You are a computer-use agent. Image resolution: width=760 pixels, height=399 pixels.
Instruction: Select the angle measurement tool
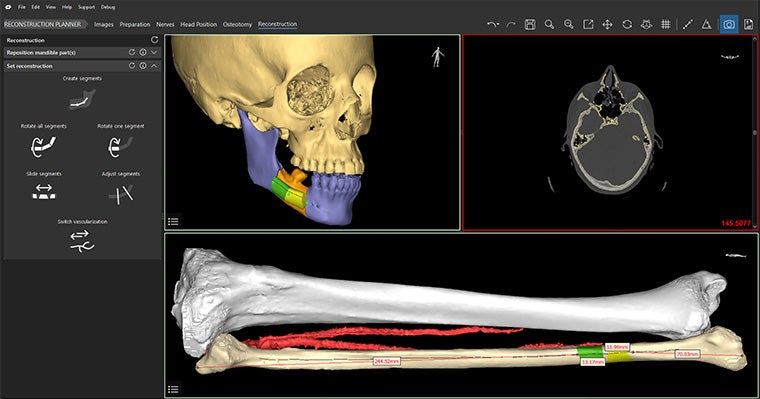coord(706,24)
